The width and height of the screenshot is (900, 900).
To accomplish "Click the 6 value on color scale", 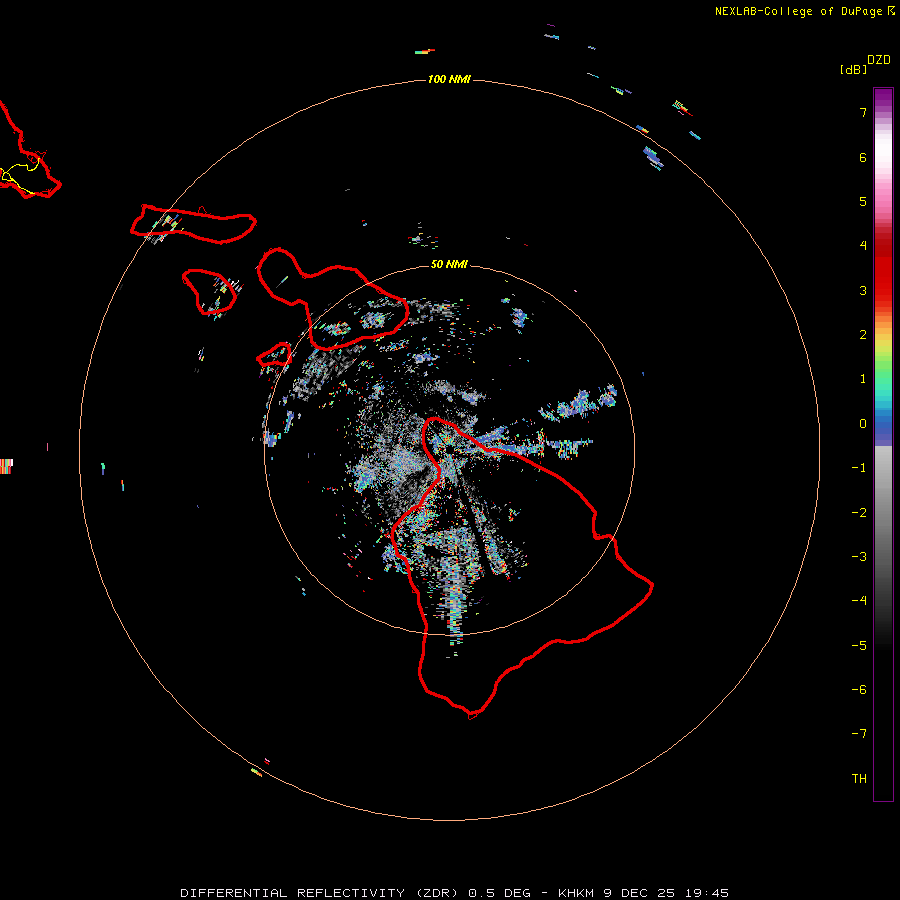I will [863, 157].
